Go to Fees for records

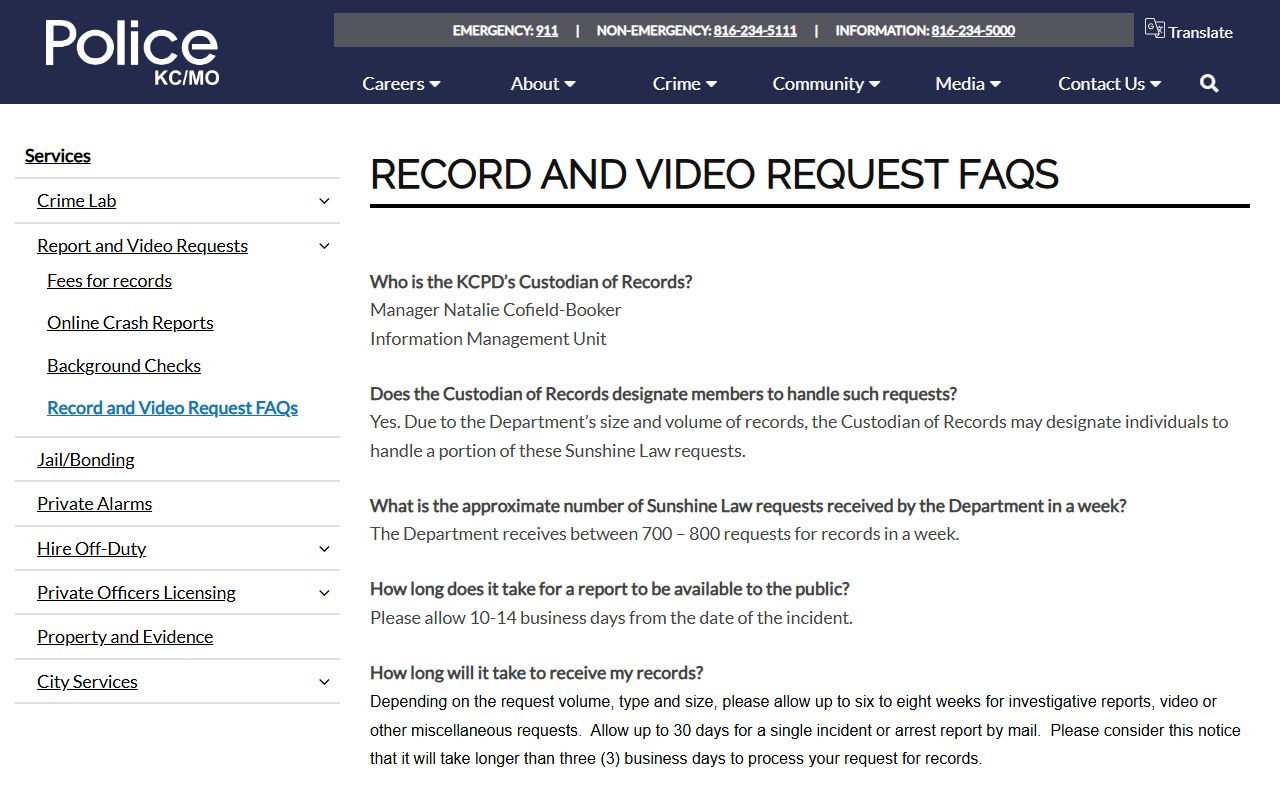109,281
